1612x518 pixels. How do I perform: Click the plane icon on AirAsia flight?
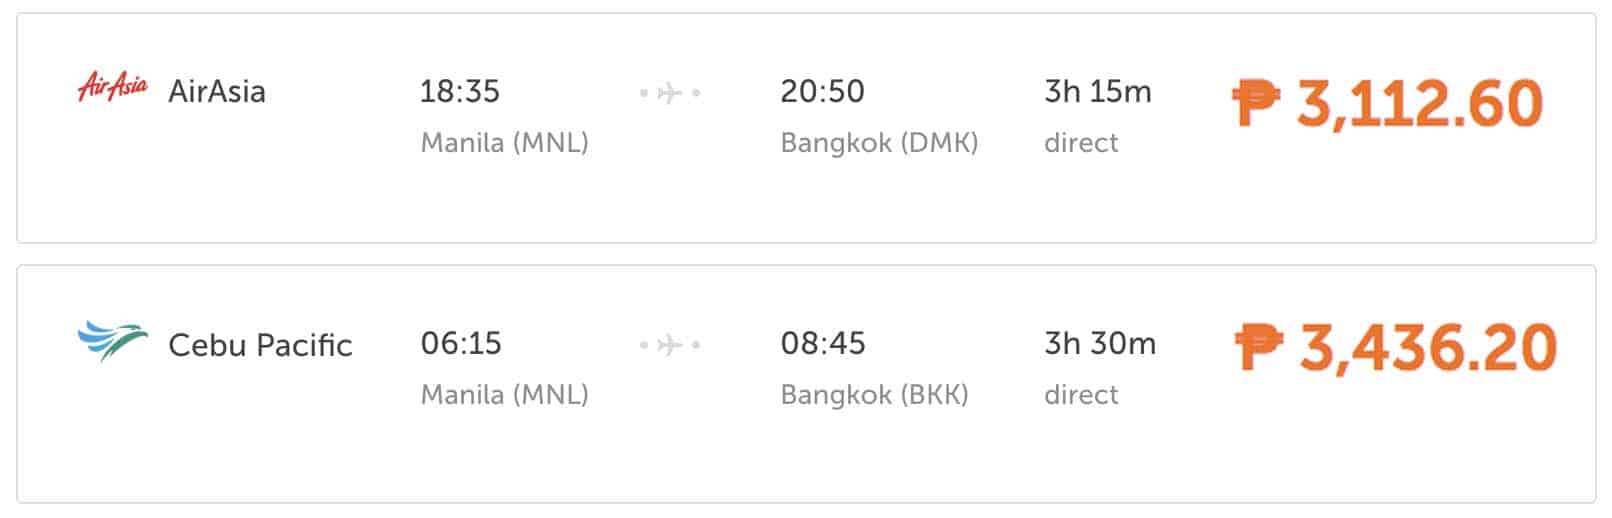click(x=670, y=93)
